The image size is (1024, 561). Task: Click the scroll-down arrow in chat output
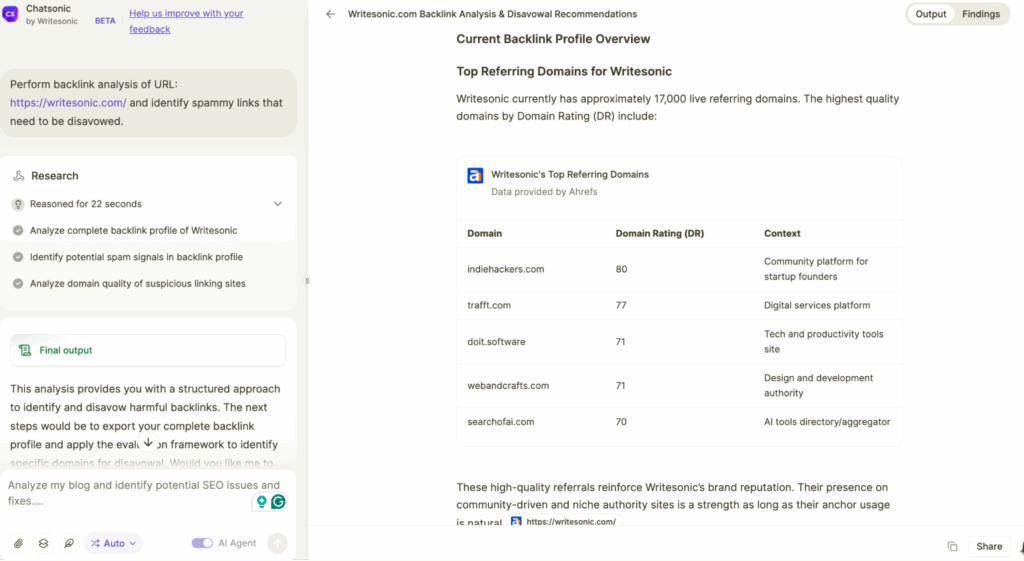[x=148, y=443]
